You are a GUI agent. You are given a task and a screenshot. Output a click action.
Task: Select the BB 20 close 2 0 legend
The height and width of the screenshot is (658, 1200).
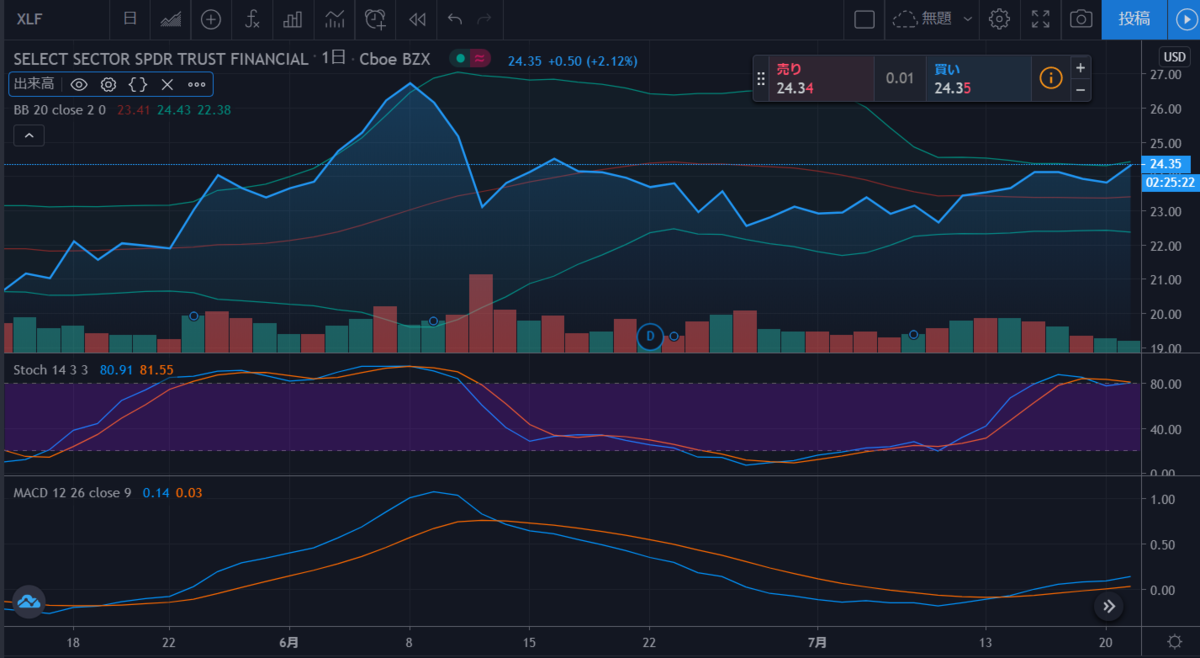coord(62,110)
